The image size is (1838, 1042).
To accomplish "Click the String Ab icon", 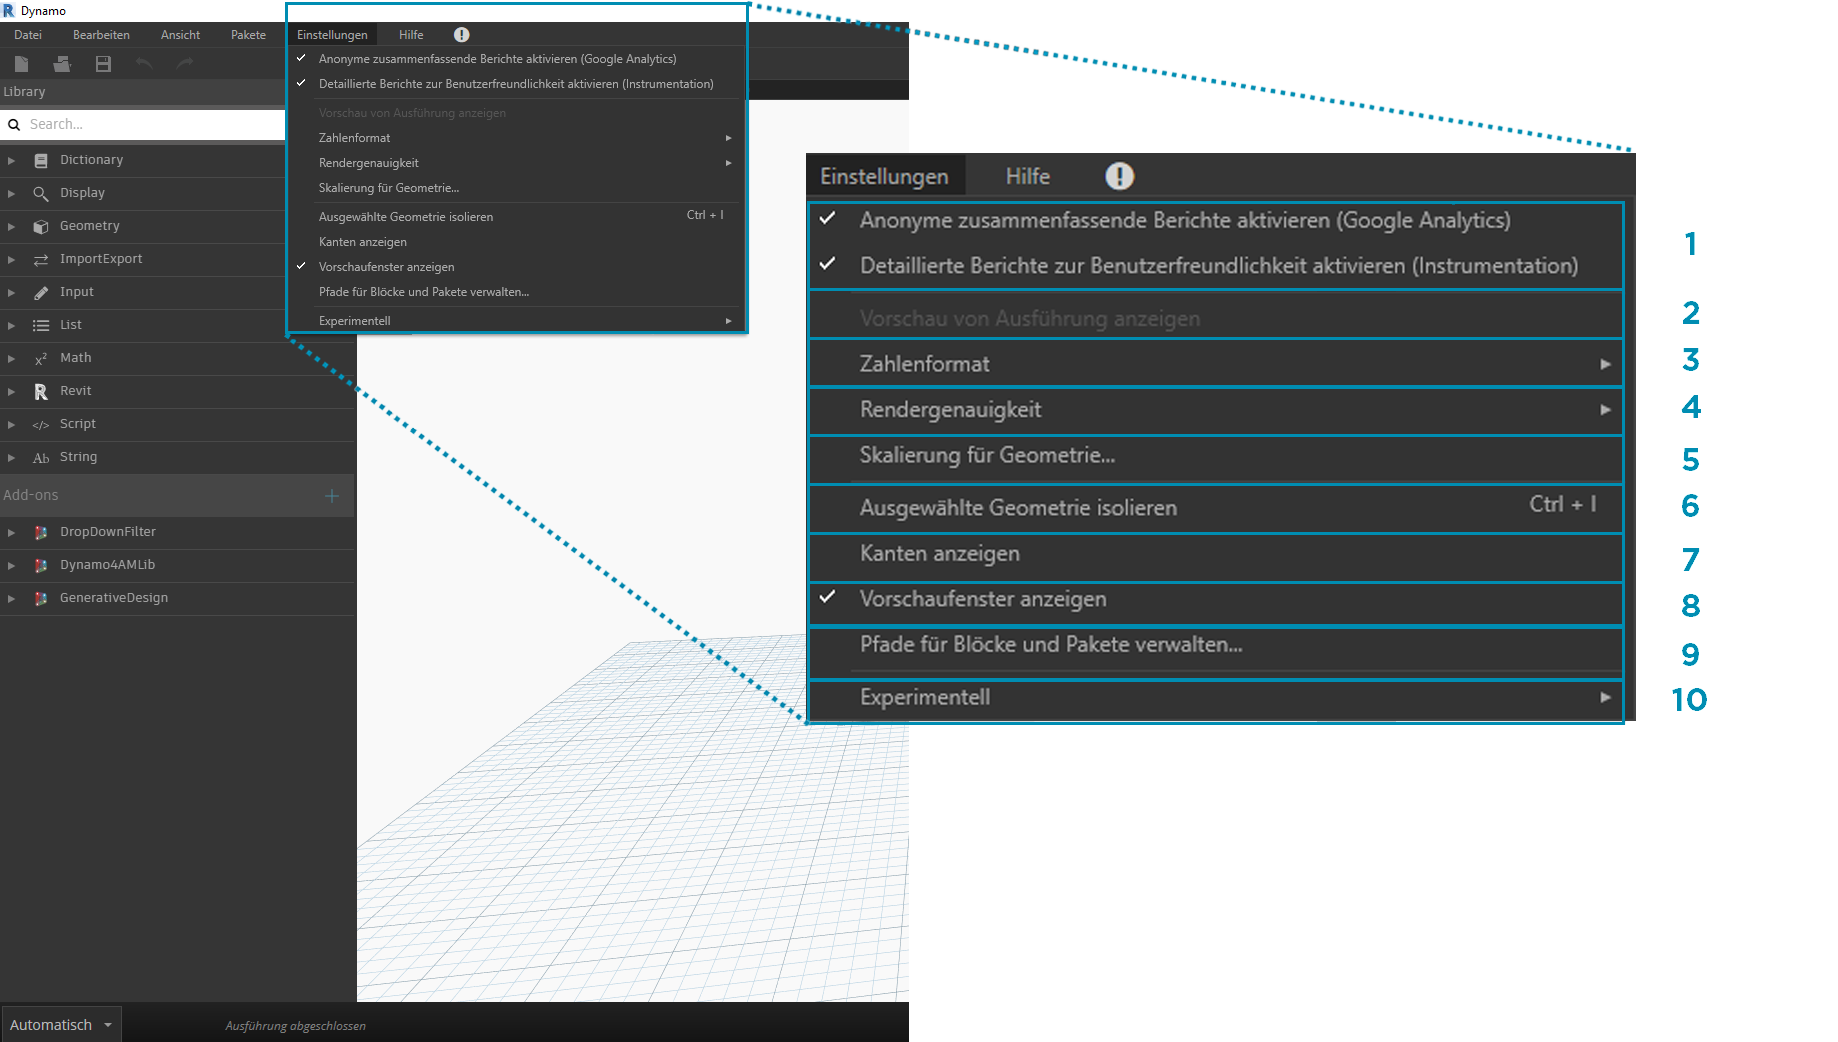I will (x=41, y=457).
